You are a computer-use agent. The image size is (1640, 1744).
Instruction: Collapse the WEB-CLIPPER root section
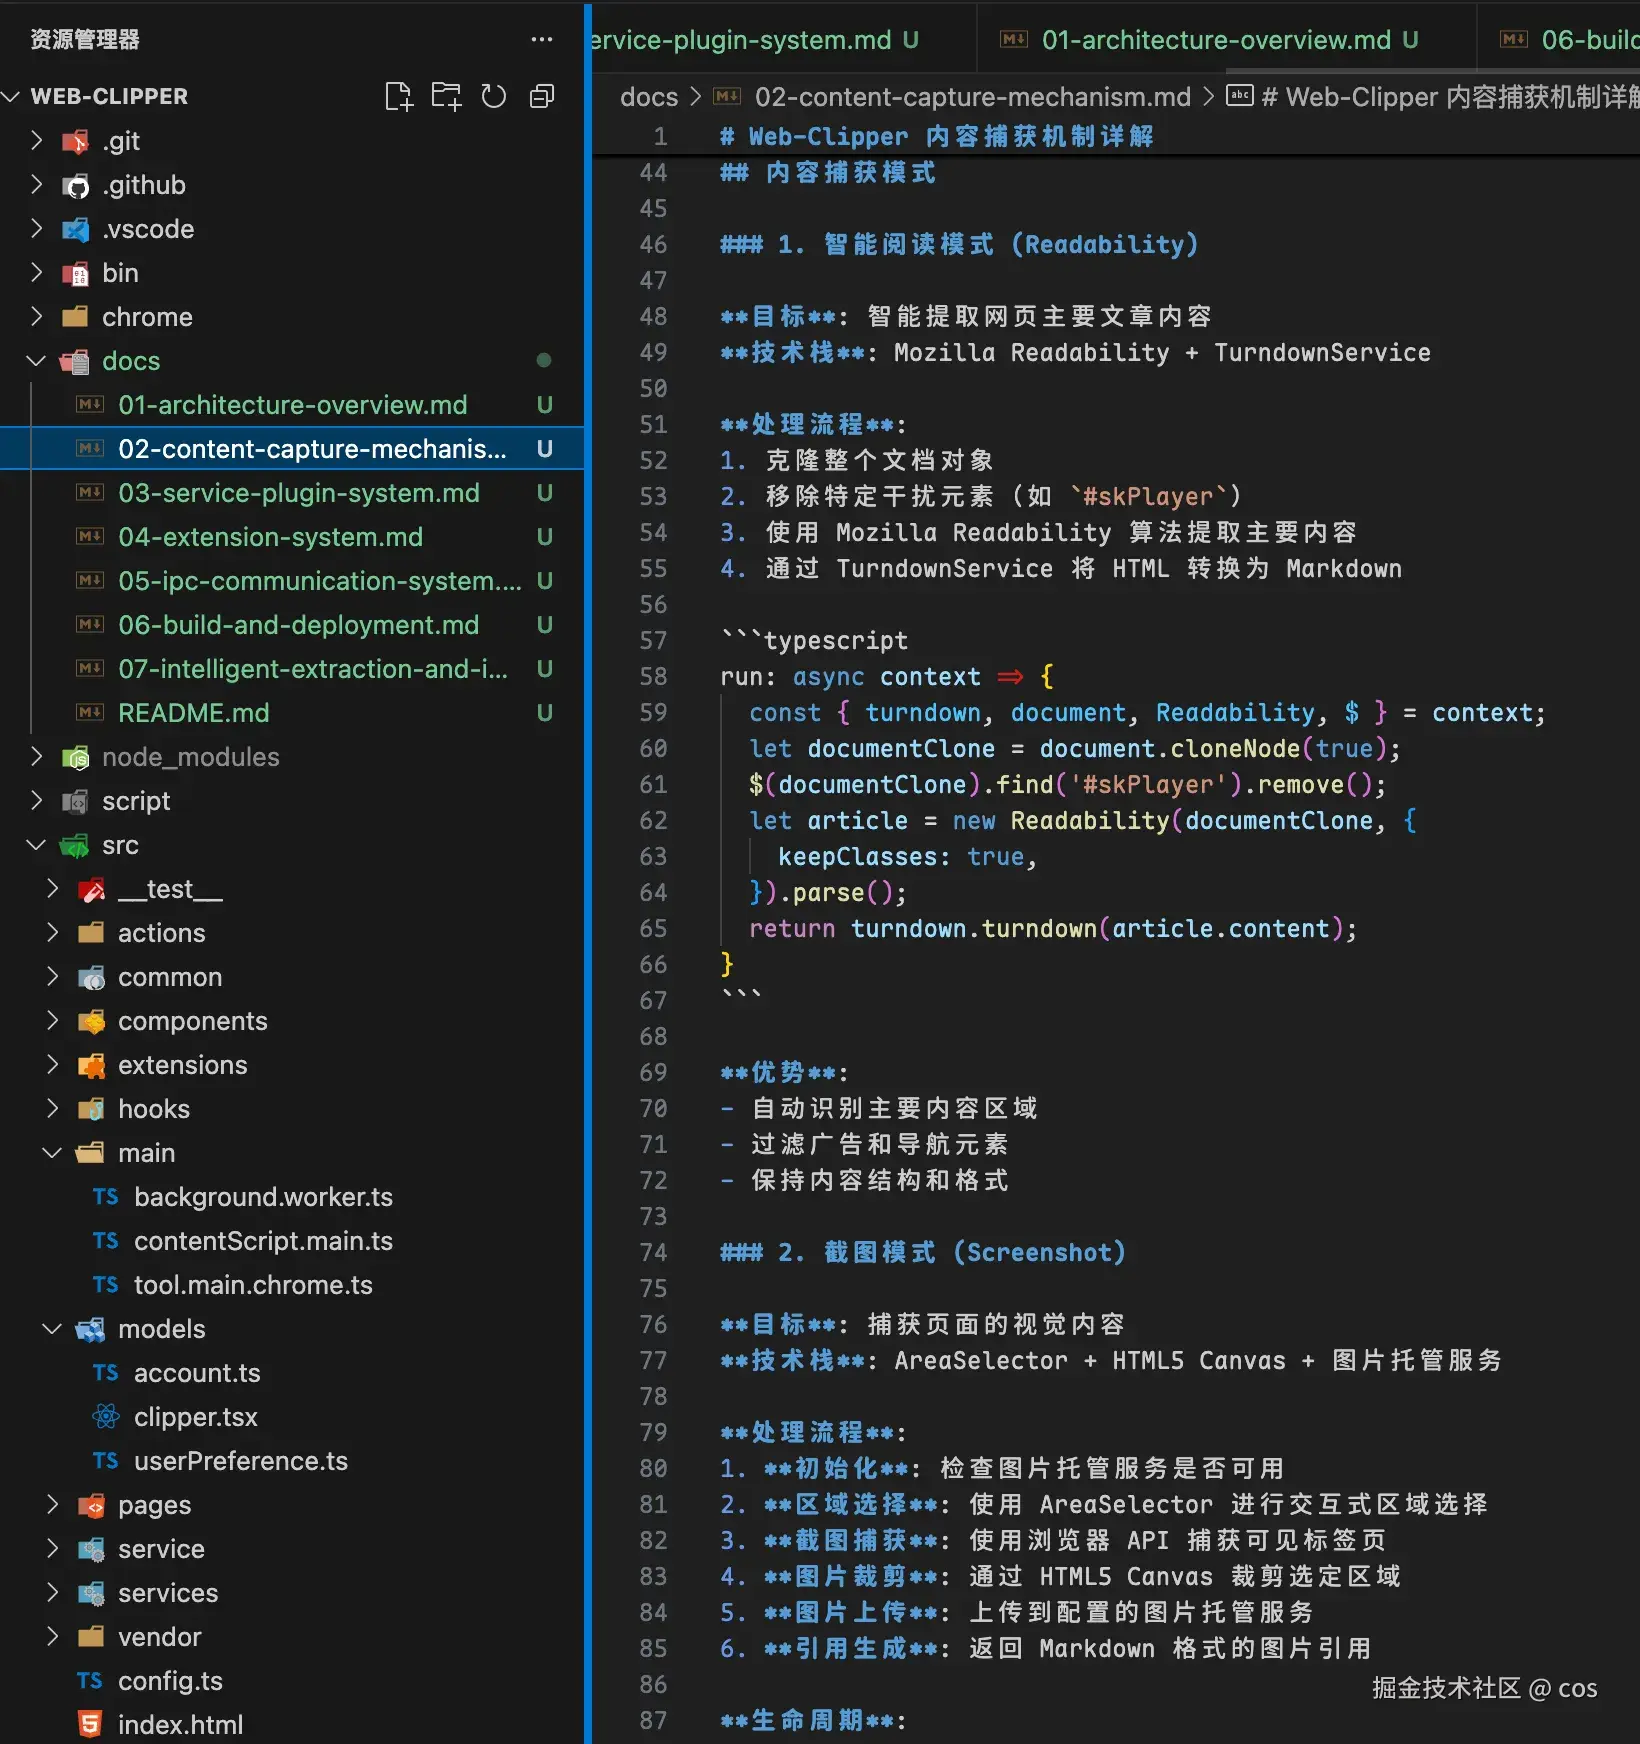click(x=12, y=96)
